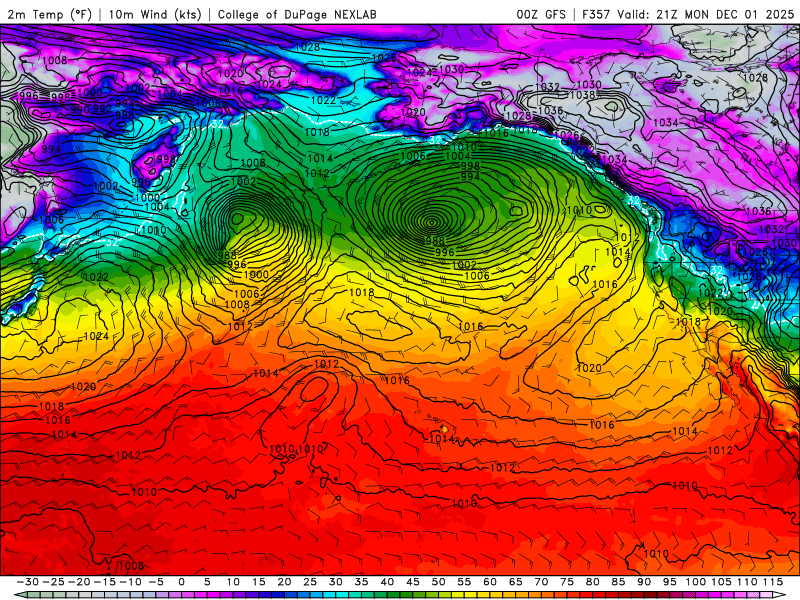Screen dimensions: 800x600
Task: Click the 115 color scale label
Action: click(772, 582)
